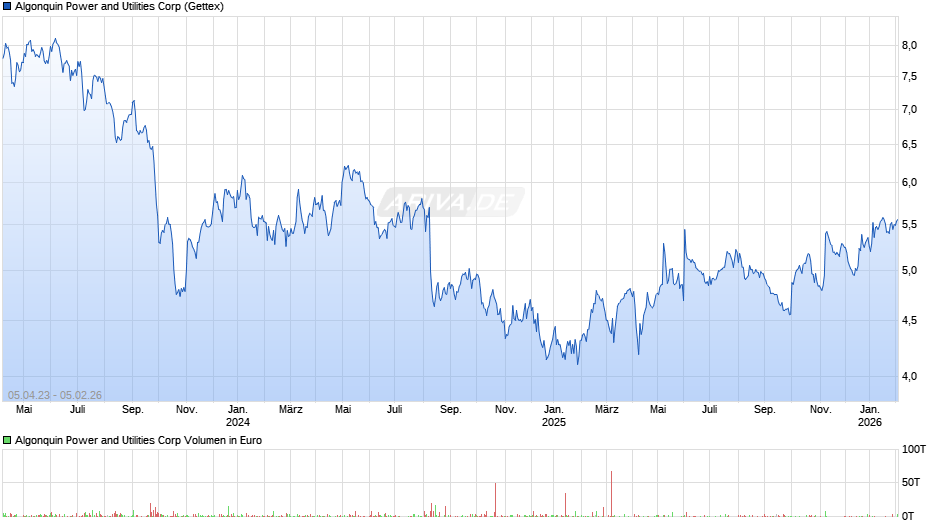Image resolution: width=940 pixels, height=526 pixels.
Task: Click the 'Jan. 2024' time axis label
Action: coord(238,416)
